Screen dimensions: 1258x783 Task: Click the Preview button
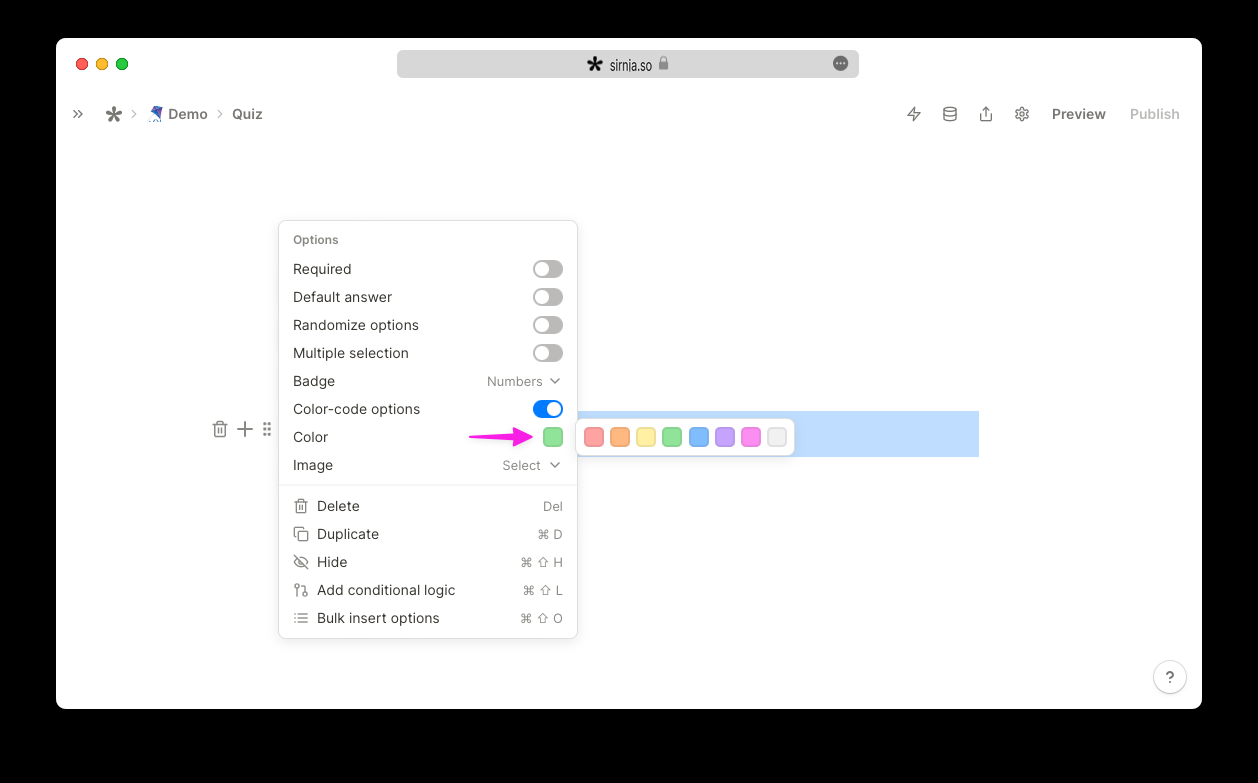[1078, 114]
